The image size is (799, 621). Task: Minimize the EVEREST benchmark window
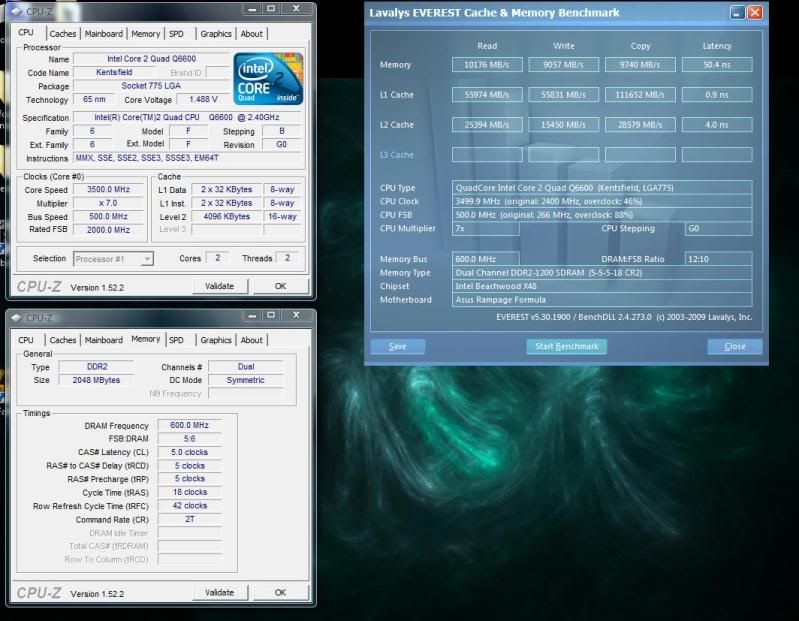point(737,13)
